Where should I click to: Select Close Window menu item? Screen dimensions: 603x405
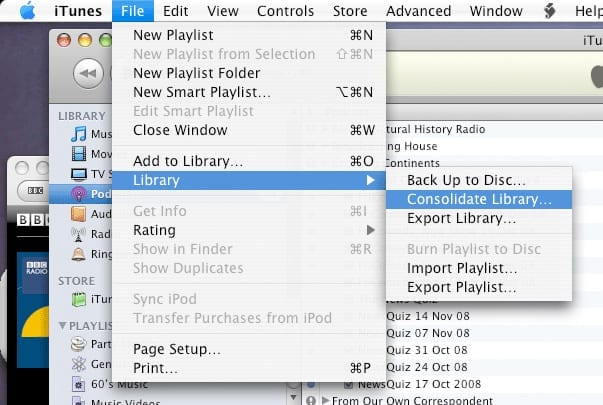coord(249,130)
